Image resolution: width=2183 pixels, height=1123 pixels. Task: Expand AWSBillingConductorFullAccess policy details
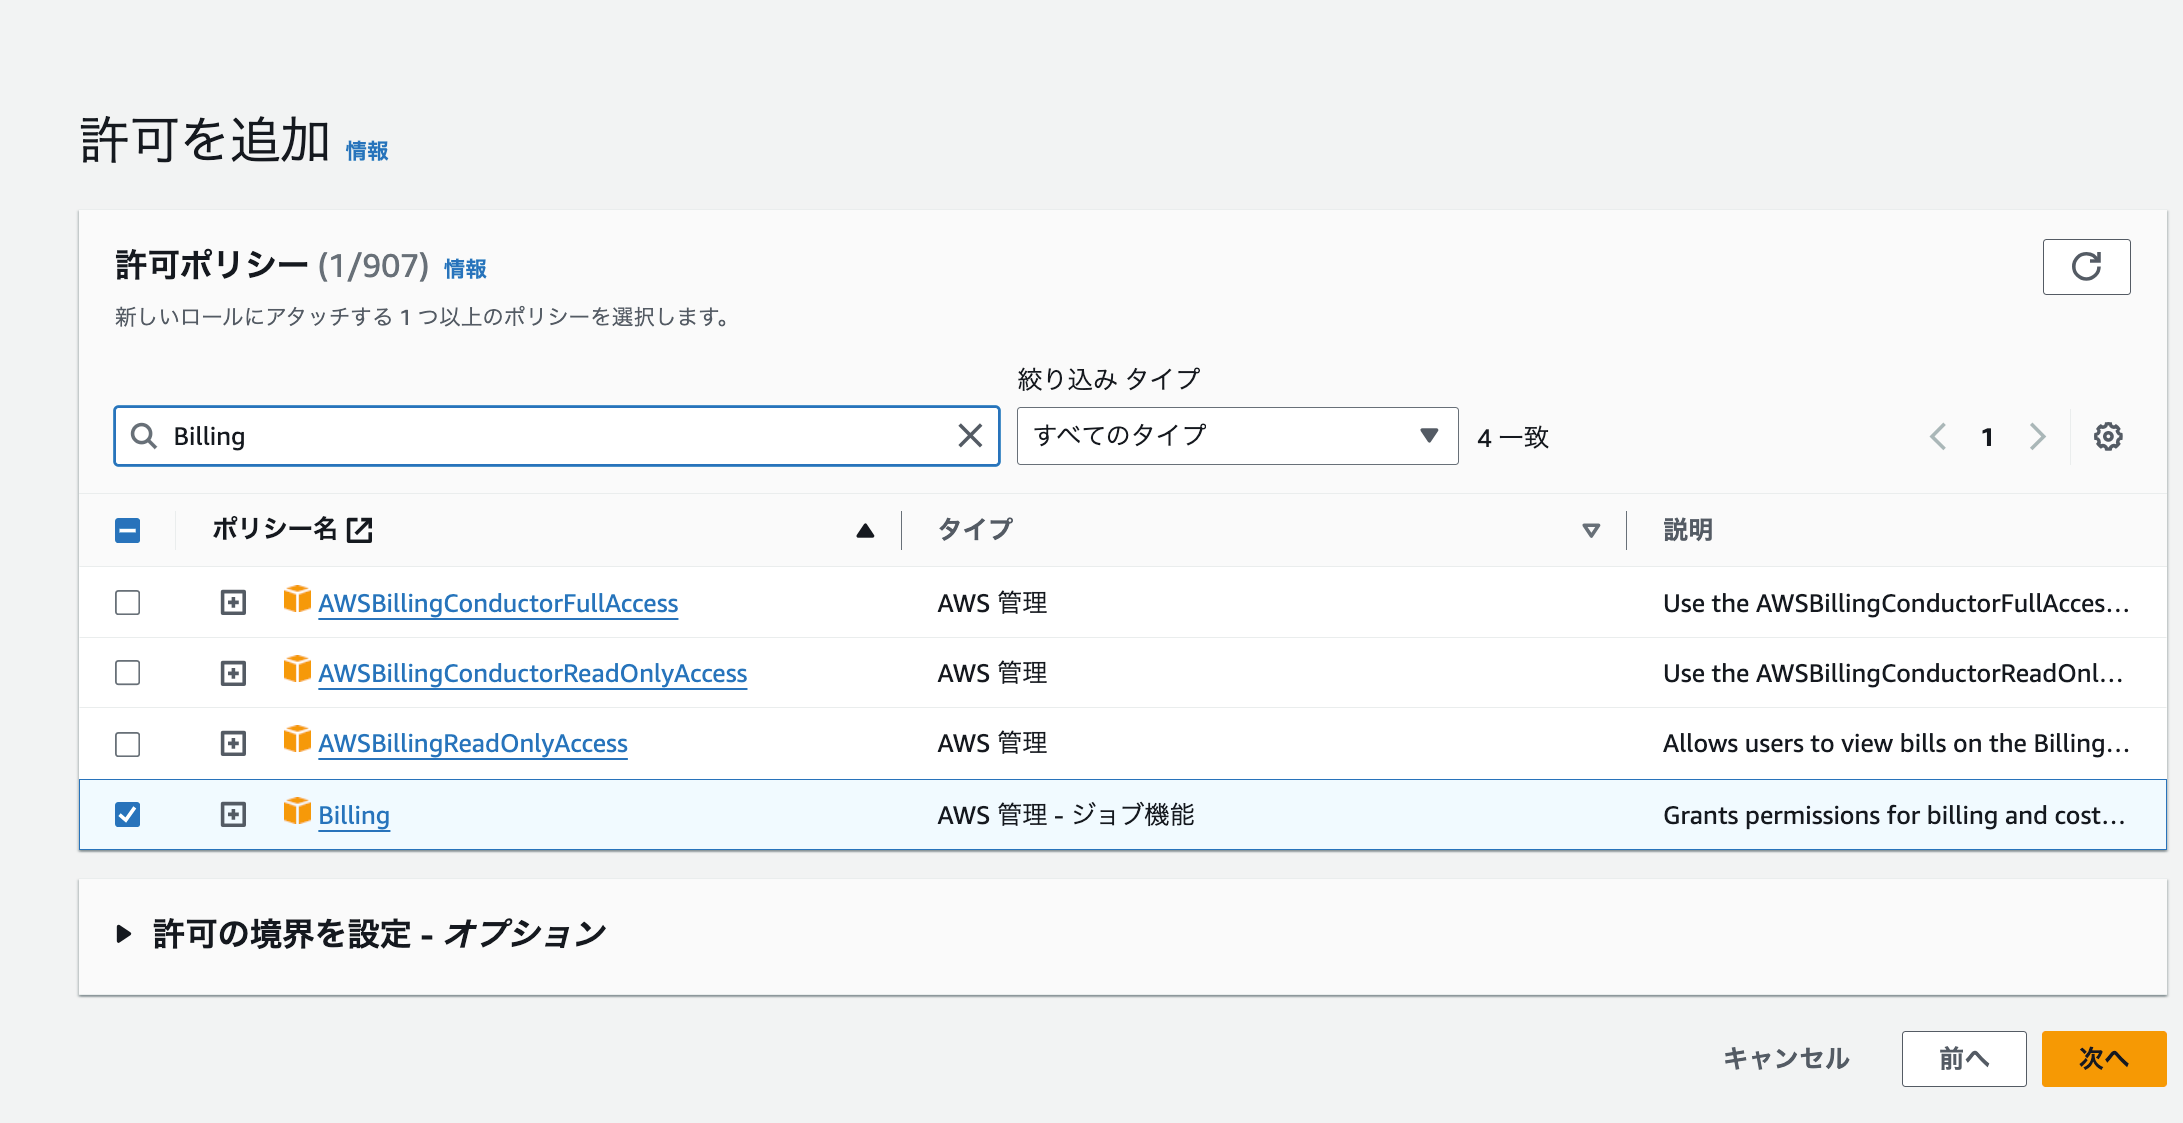(233, 603)
